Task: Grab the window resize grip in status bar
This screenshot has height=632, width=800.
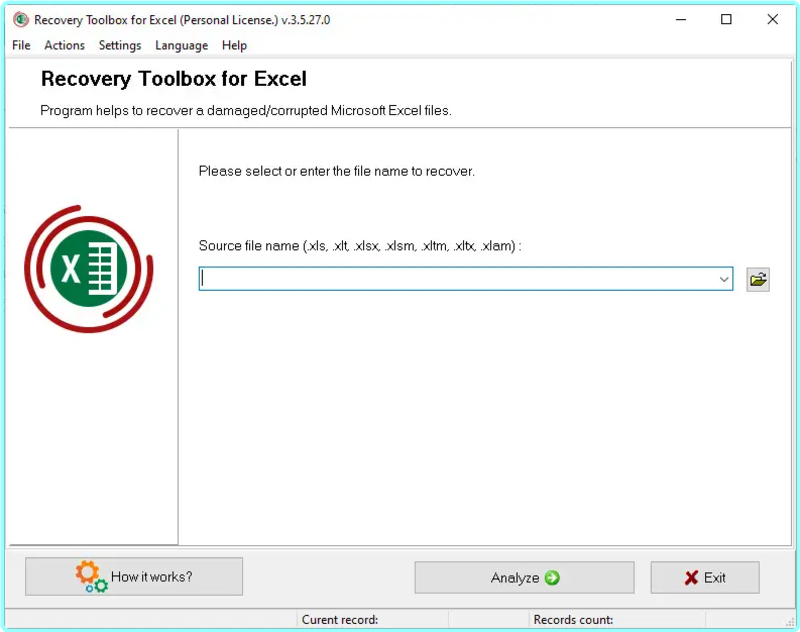Action: [x=790, y=622]
